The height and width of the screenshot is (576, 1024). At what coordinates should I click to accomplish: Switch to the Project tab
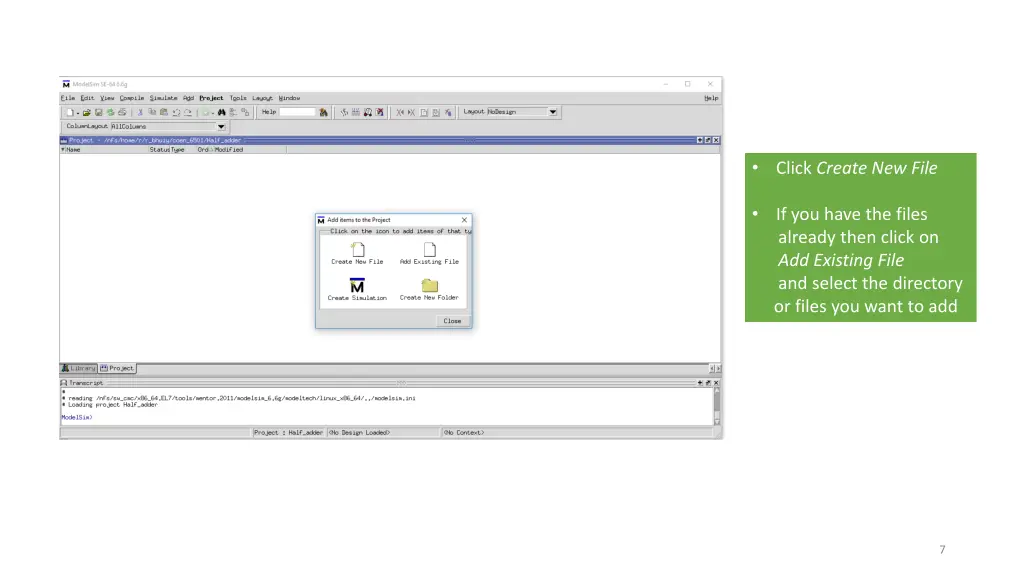(118, 368)
